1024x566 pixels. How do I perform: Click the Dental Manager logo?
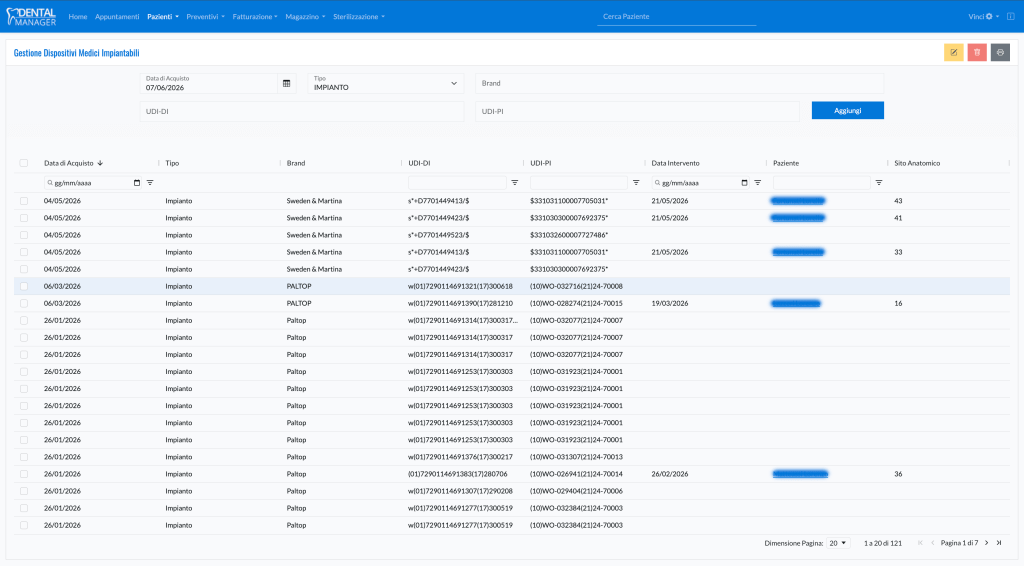[31, 16]
